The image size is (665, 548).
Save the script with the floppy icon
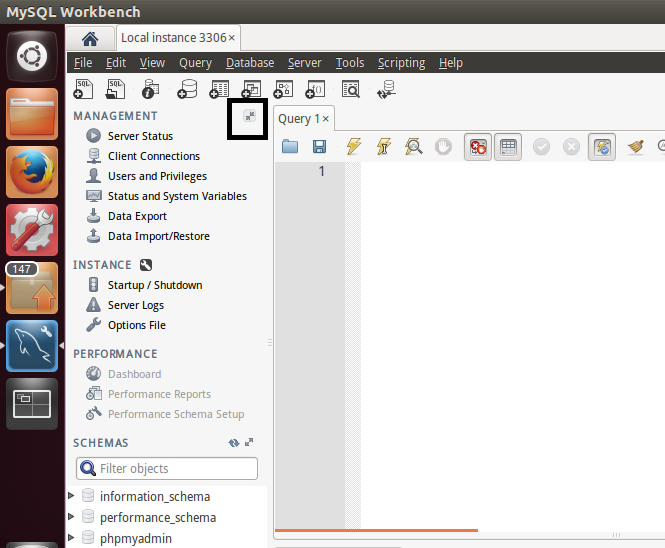coord(319,146)
